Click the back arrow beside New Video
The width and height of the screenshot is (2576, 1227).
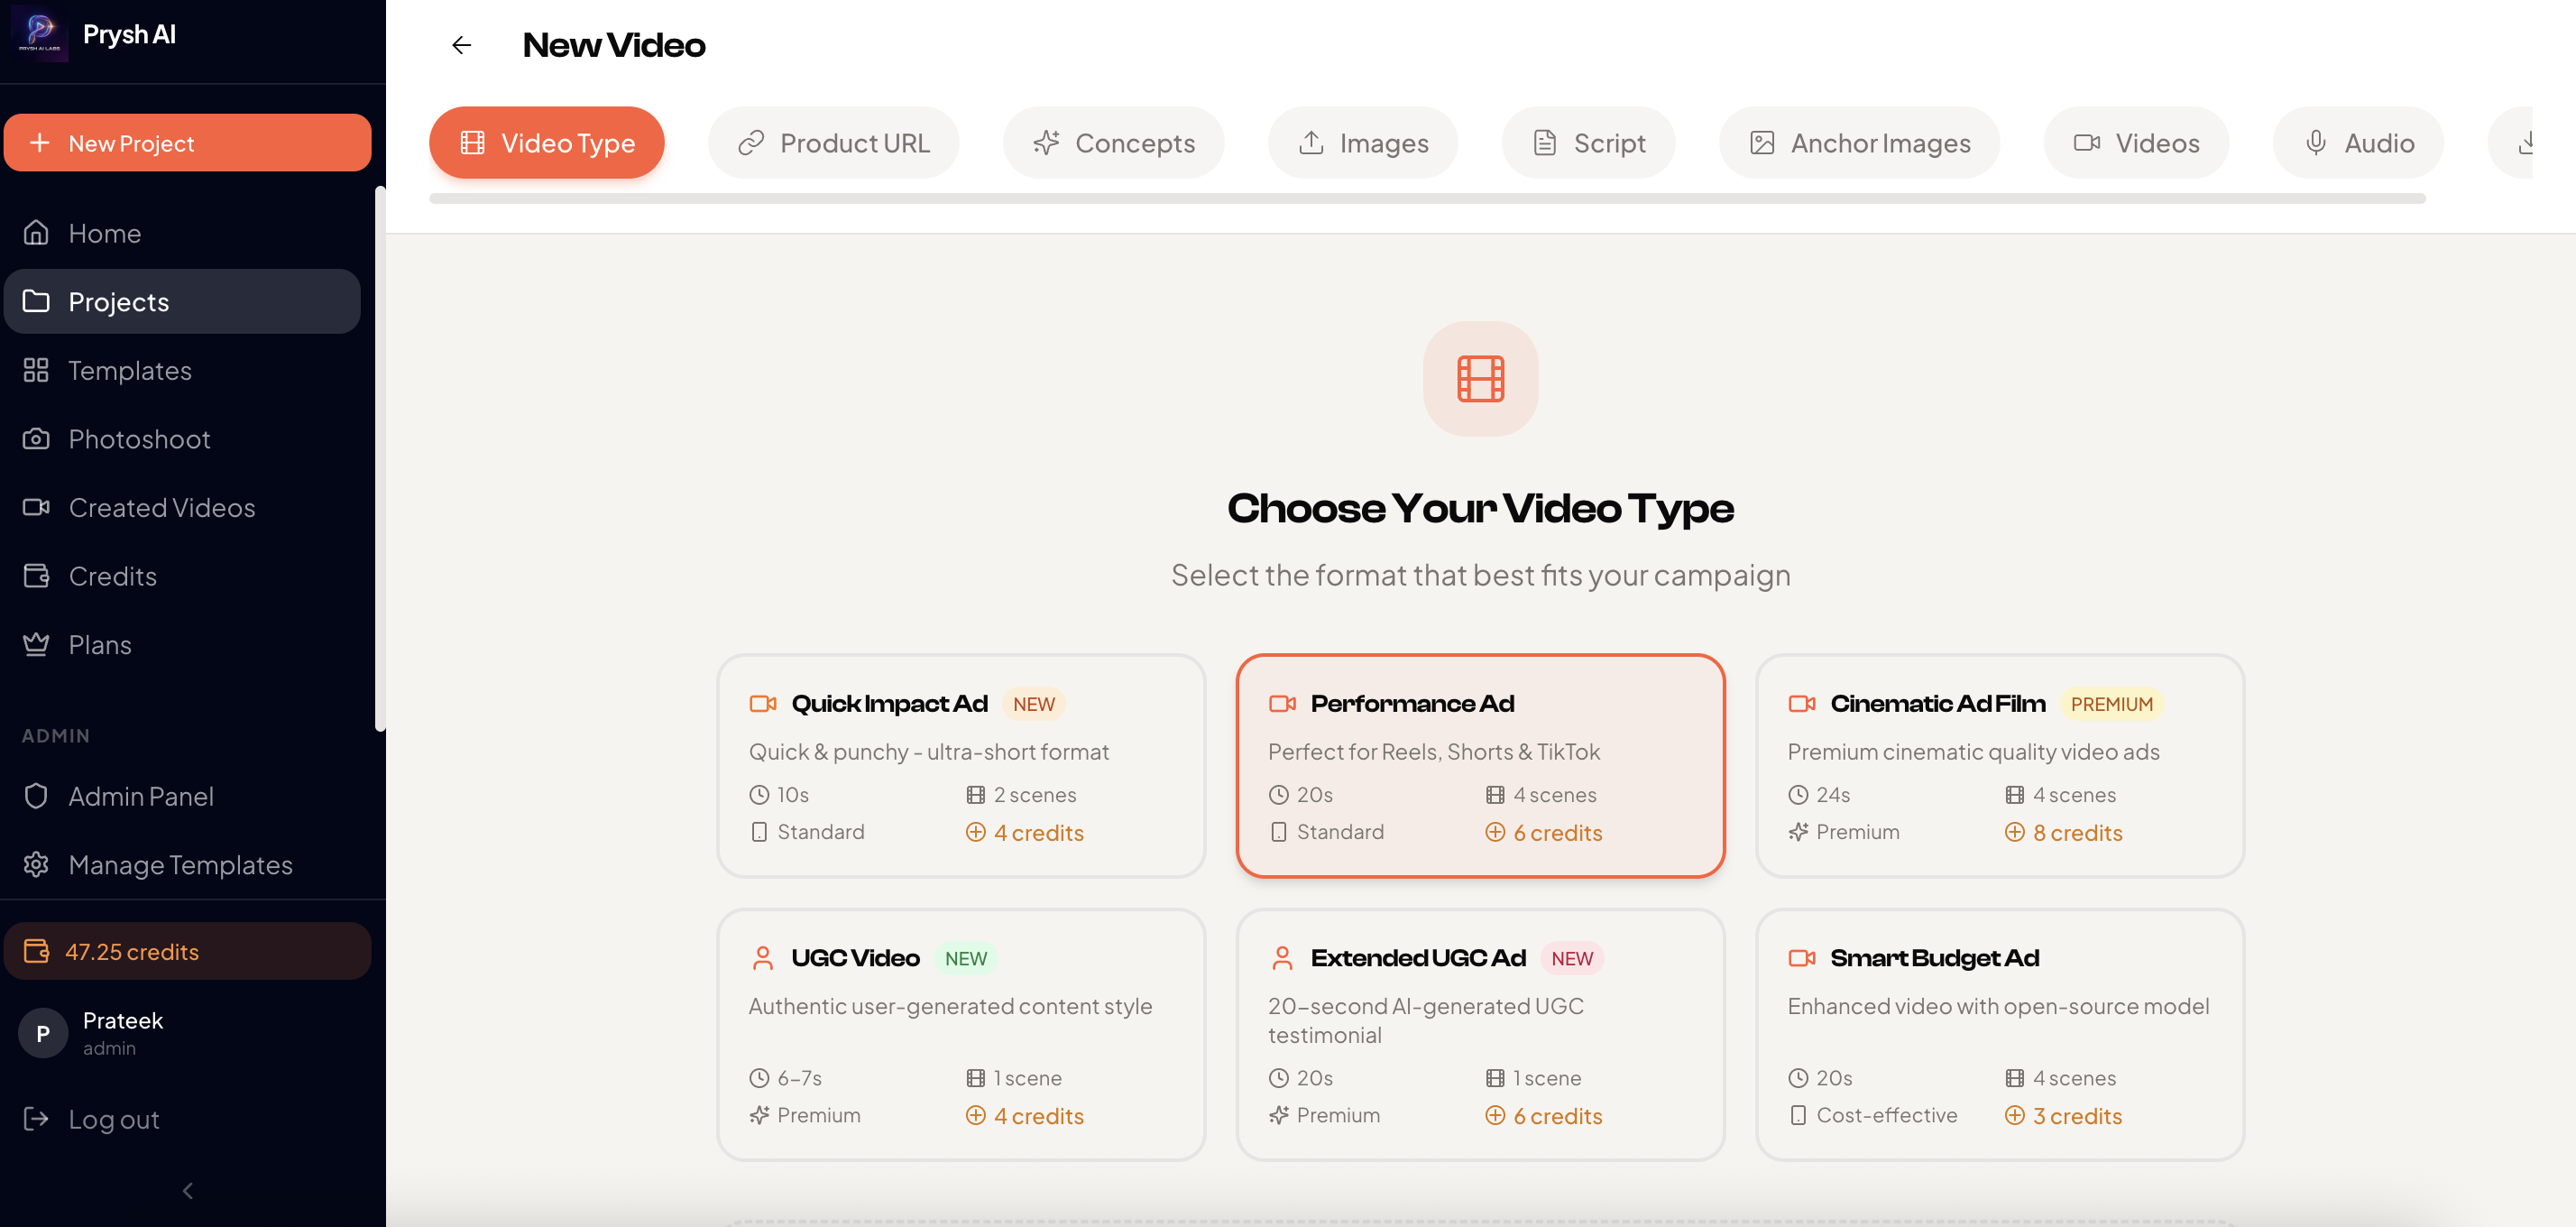[461, 45]
